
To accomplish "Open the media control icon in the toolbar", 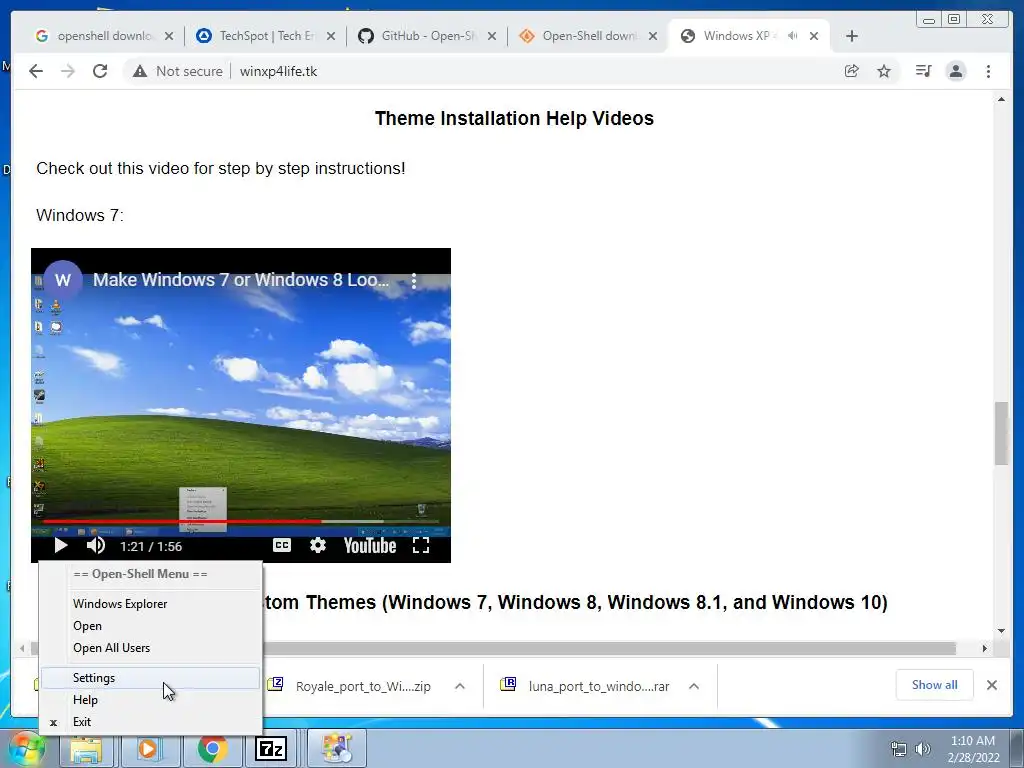I will pyautogui.click(x=923, y=71).
